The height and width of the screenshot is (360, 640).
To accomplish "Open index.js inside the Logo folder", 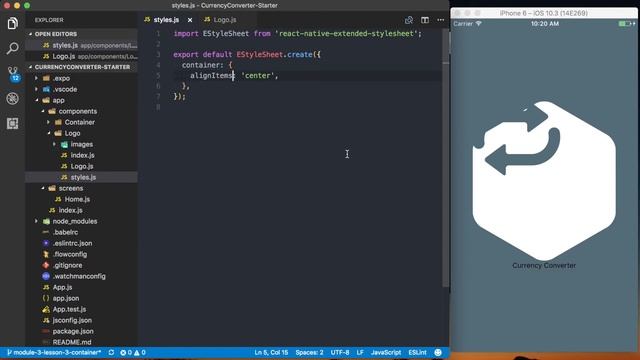I will point(82,155).
